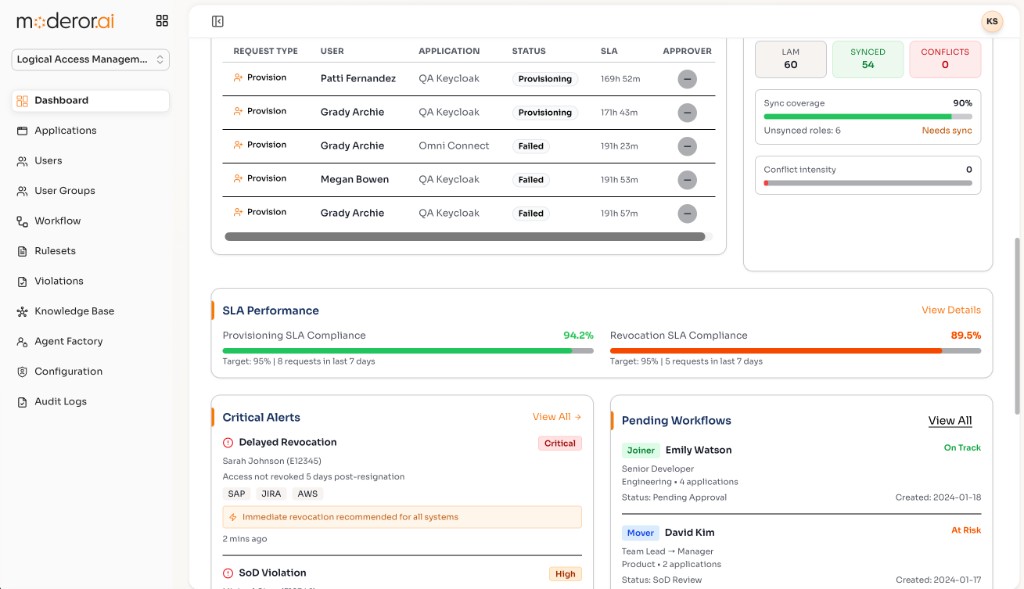Click the CONFLICTS count tile
The image size is (1024, 589).
(944, 59)
